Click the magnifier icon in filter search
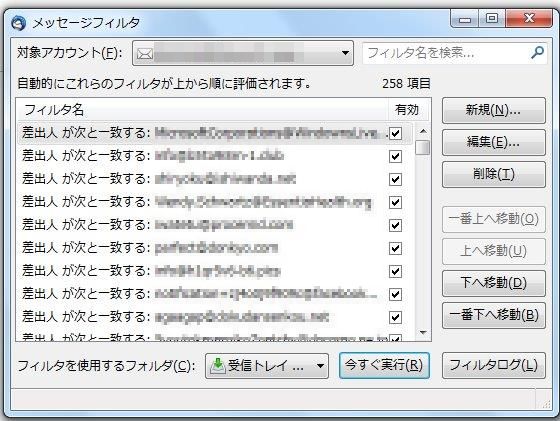 537,52
